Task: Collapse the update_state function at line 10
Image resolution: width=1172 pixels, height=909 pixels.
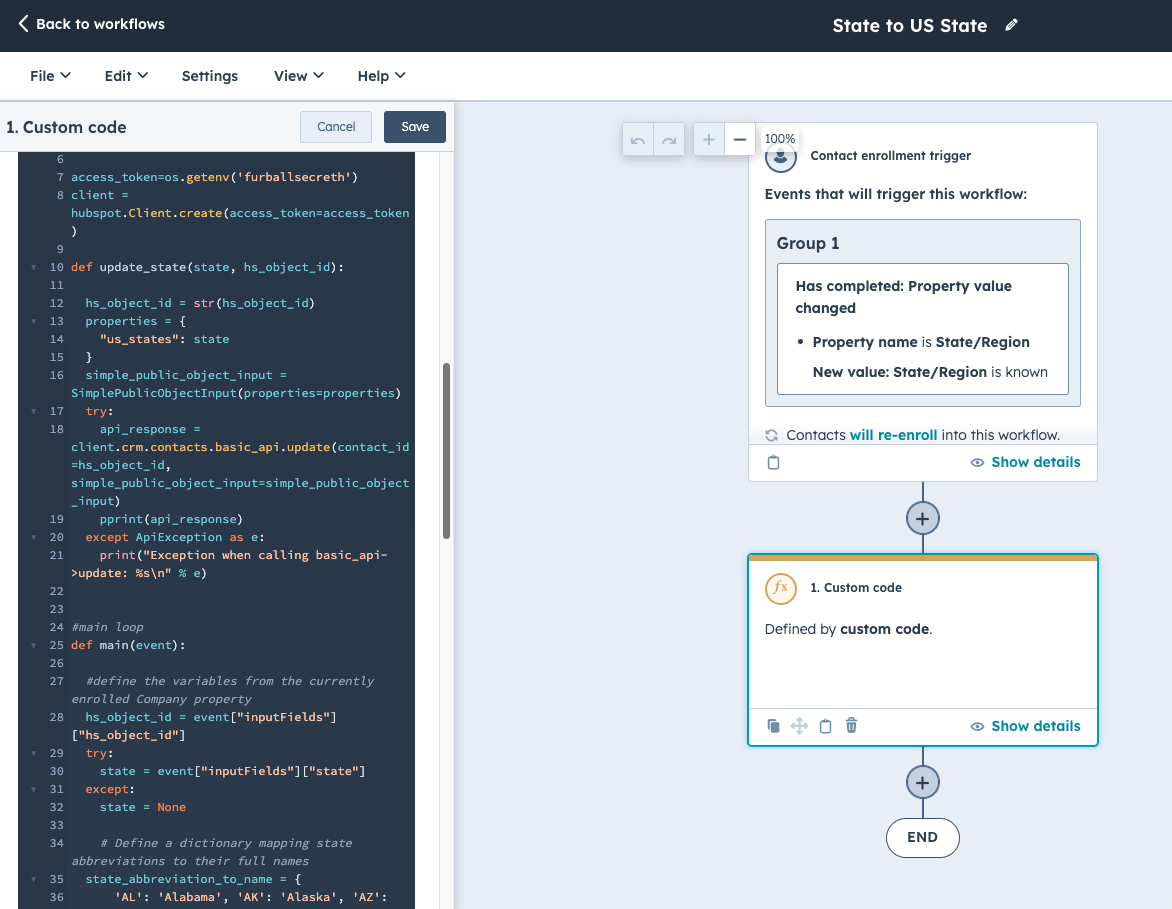Action: click(34, 268)
